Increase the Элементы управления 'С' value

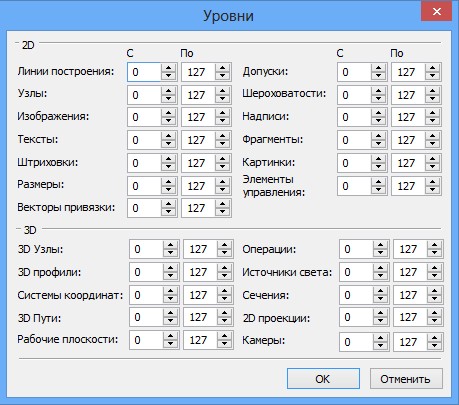point(378,182)
